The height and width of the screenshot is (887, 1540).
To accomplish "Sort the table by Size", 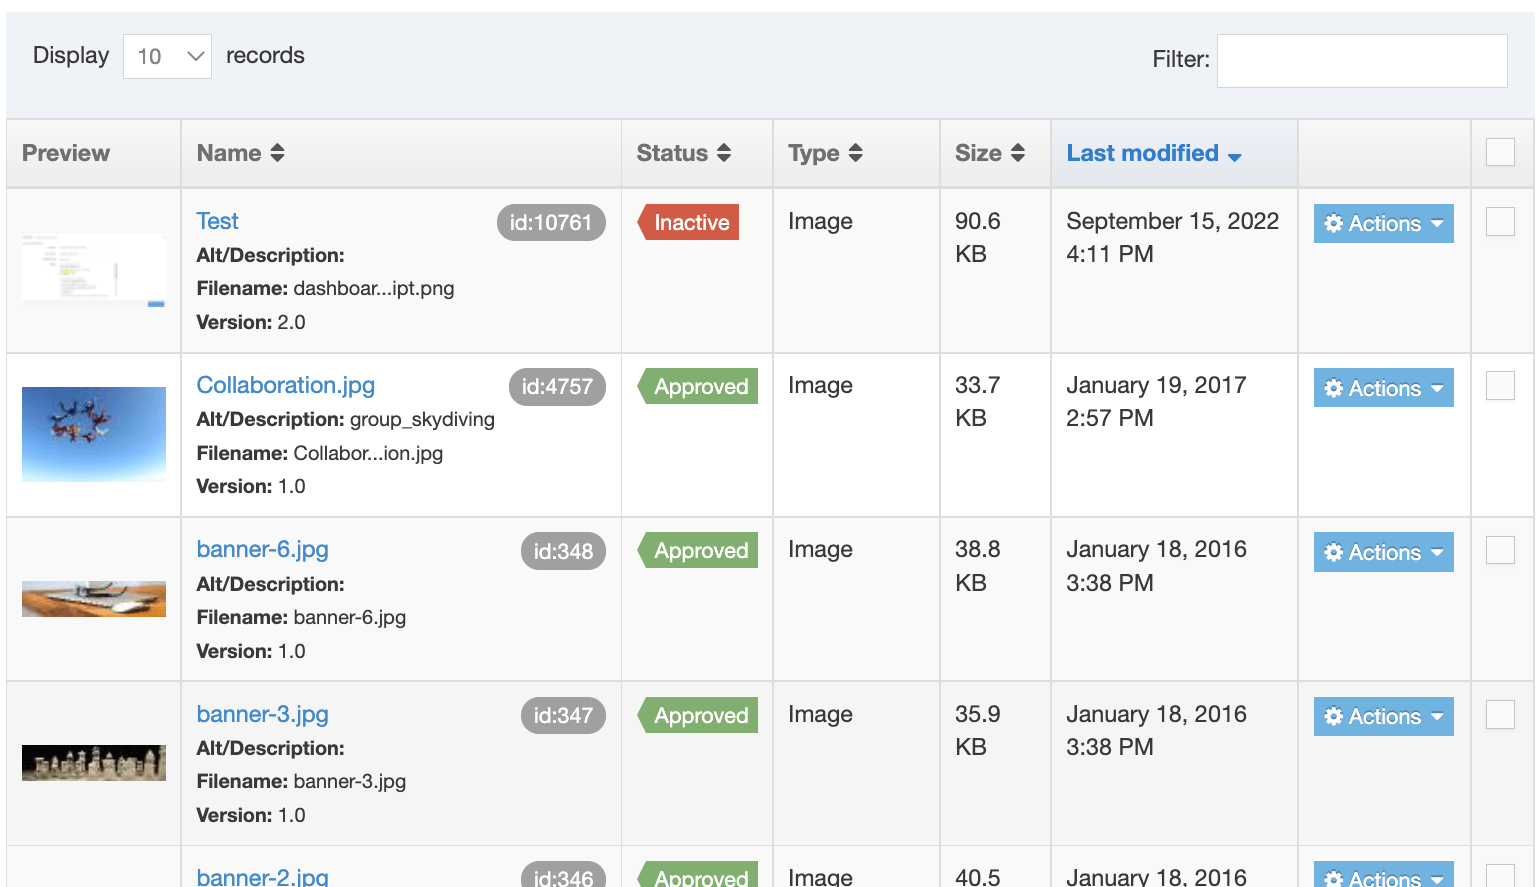I will 1017,153.
